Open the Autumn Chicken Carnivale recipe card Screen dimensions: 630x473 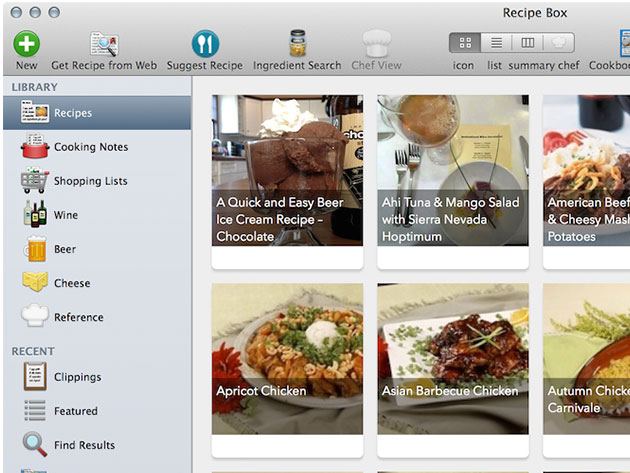(x=586, y=370)
